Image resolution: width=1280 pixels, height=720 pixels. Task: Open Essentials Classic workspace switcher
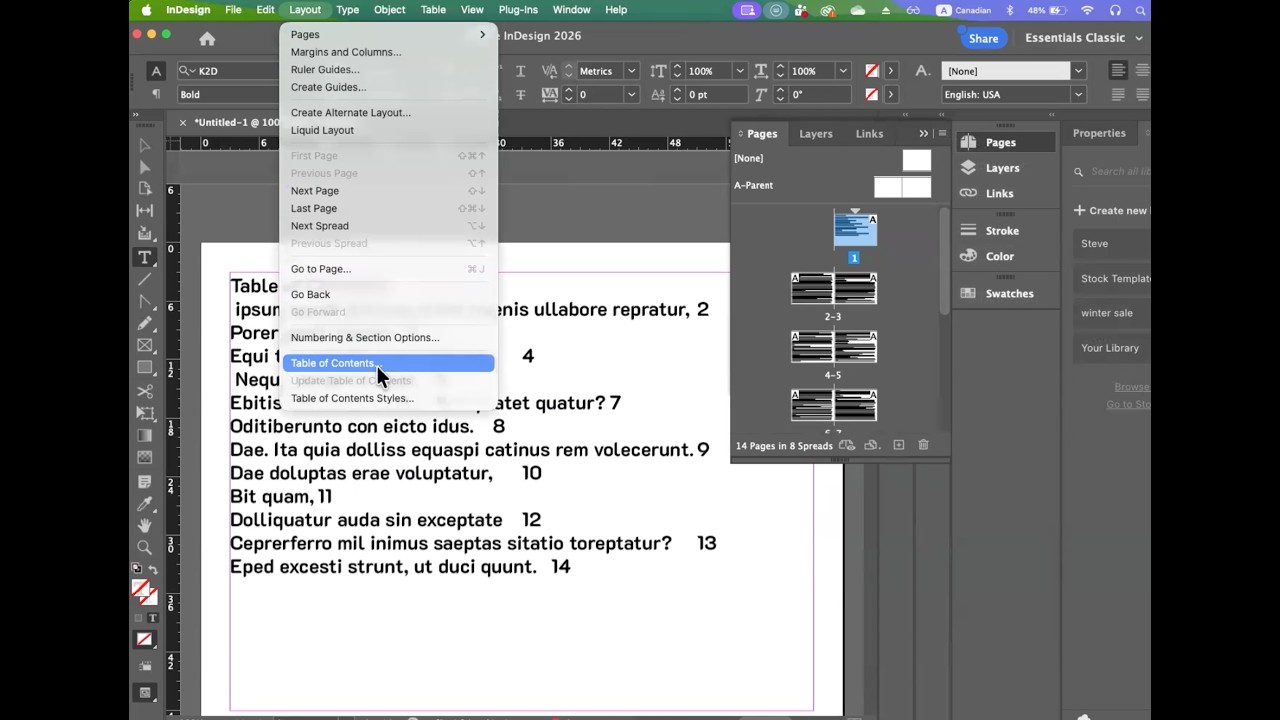click(x=1084, y=38)
